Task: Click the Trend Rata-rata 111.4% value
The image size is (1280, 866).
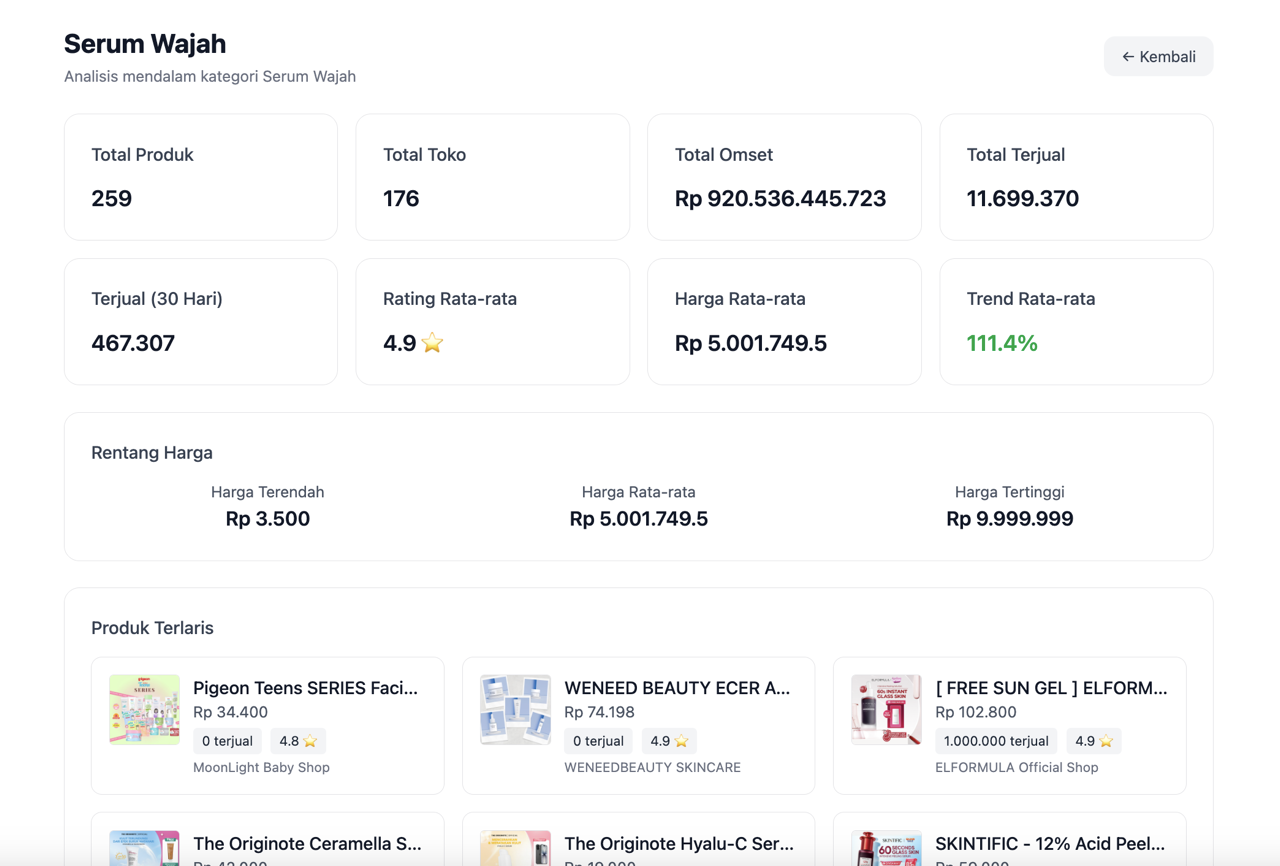Action: coord(1002,343)
